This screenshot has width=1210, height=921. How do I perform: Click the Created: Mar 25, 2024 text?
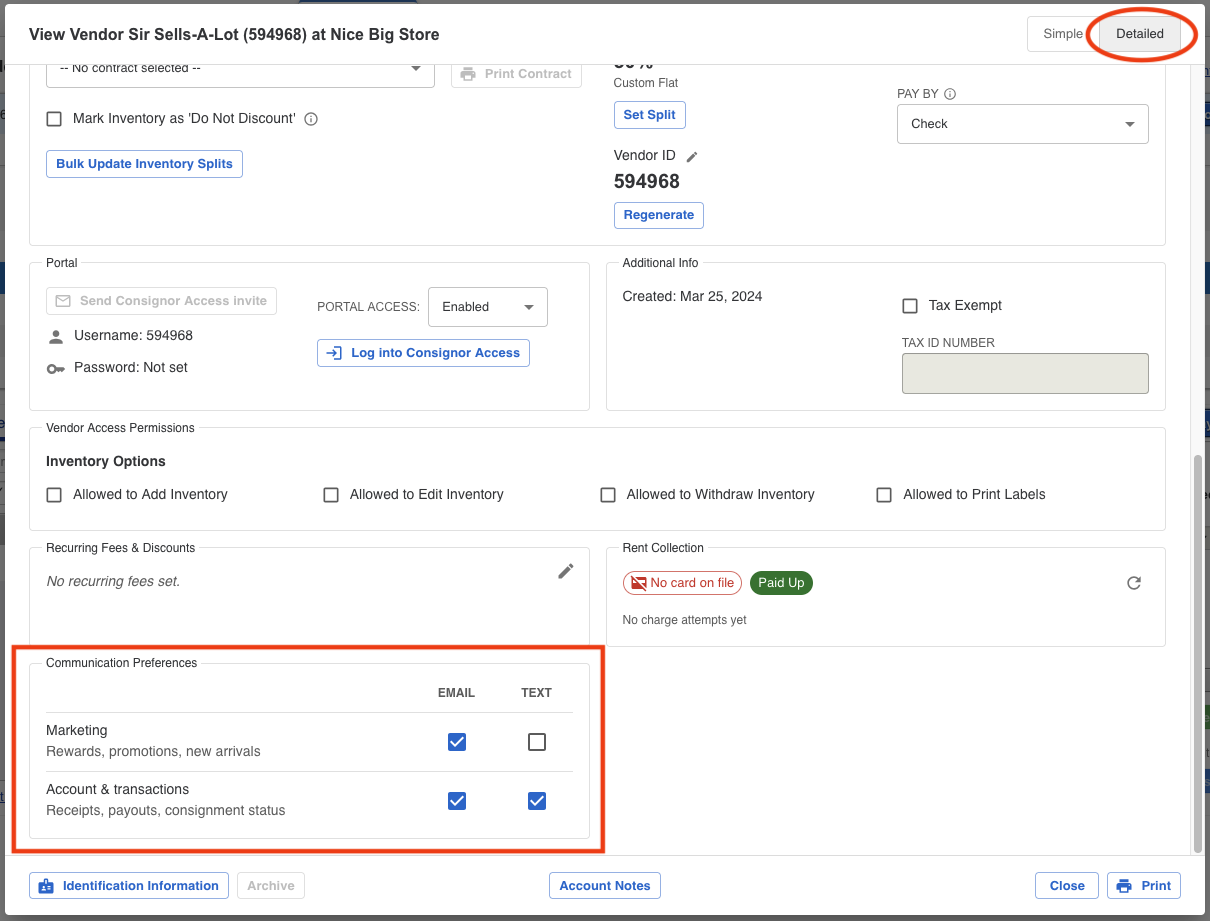pyautogui.click(x=692, y=297)
